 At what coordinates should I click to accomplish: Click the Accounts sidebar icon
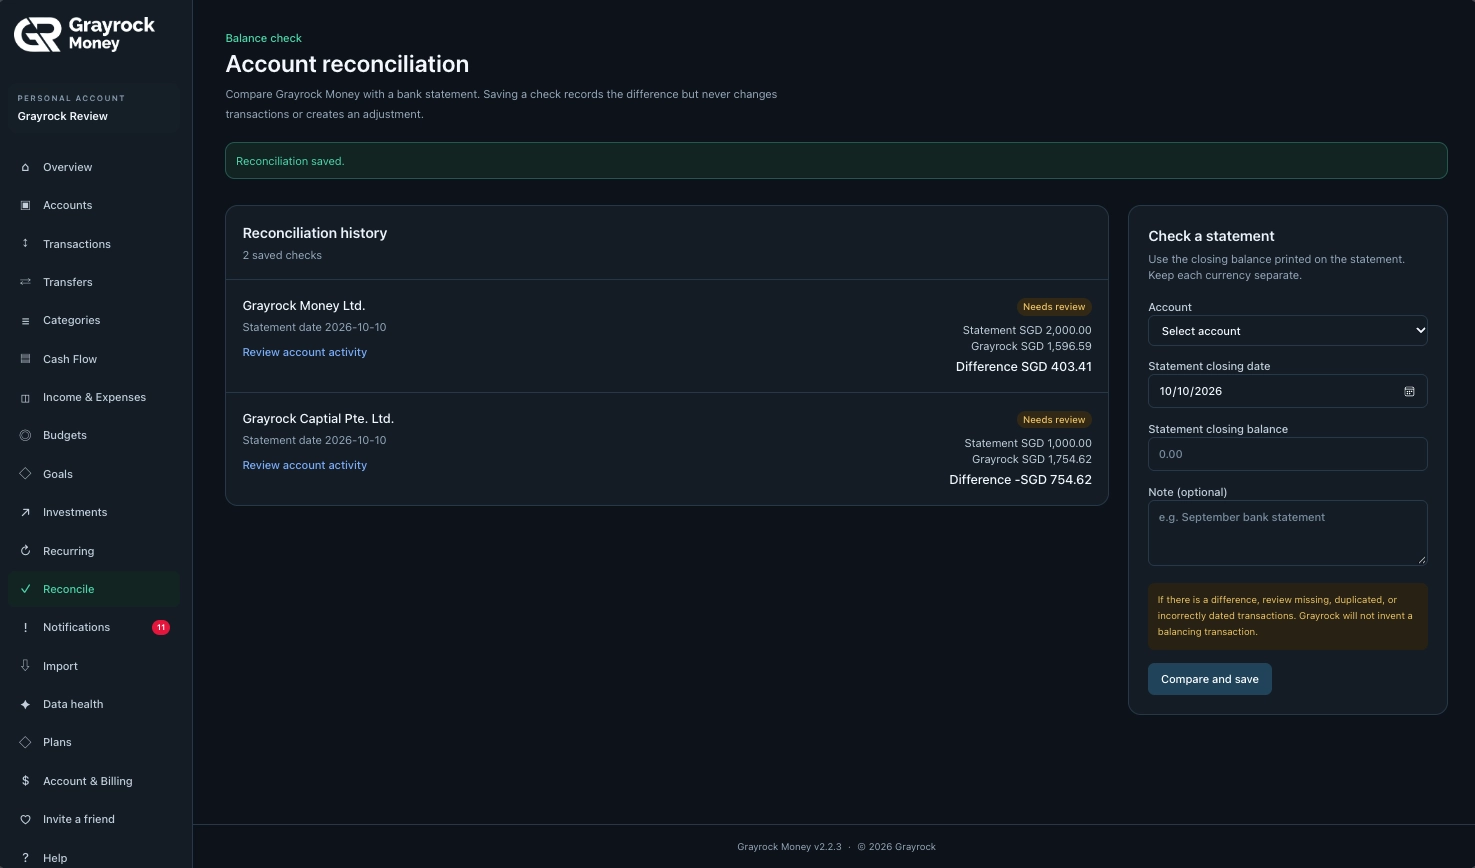click(x=25, y=205)
